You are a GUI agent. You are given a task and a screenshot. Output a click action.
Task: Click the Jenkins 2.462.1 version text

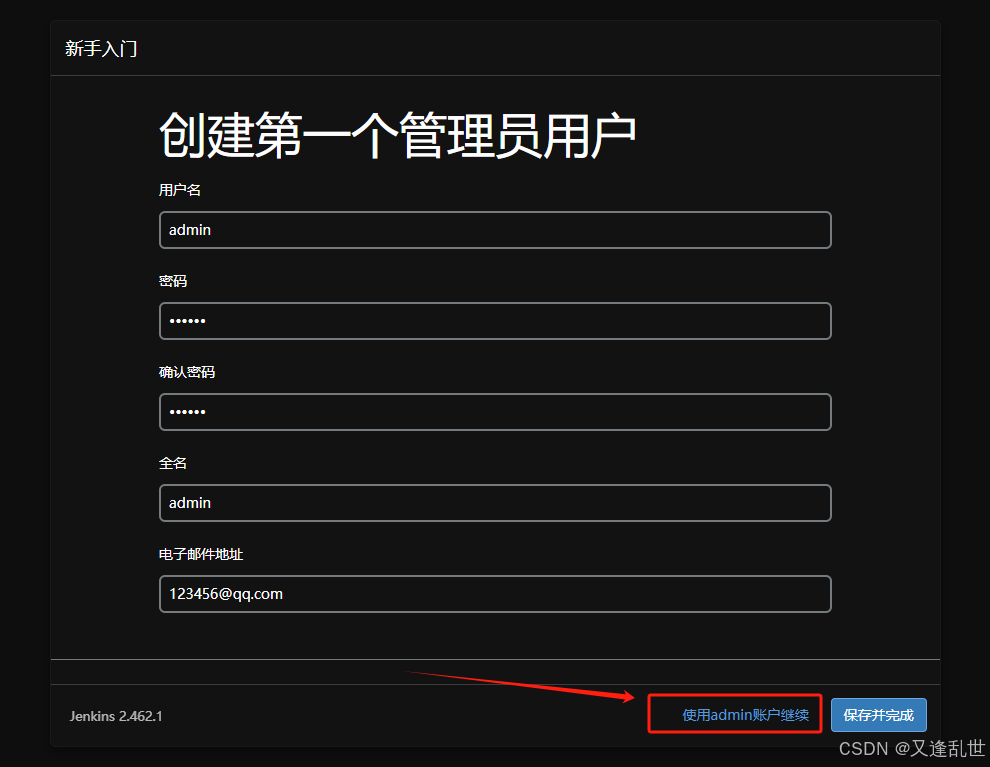pyautogui.click(x=116, y=716)
